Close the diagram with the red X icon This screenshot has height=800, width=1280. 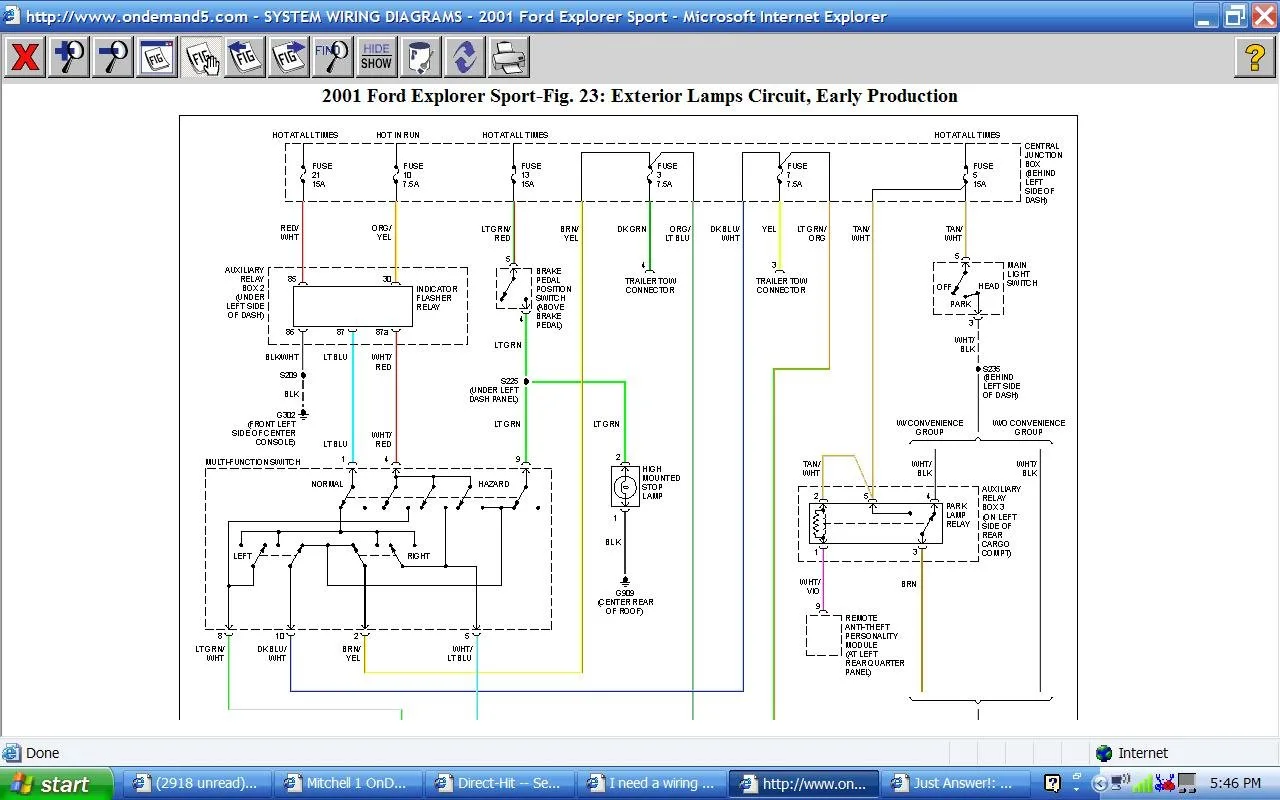click(x=24, y=57)
